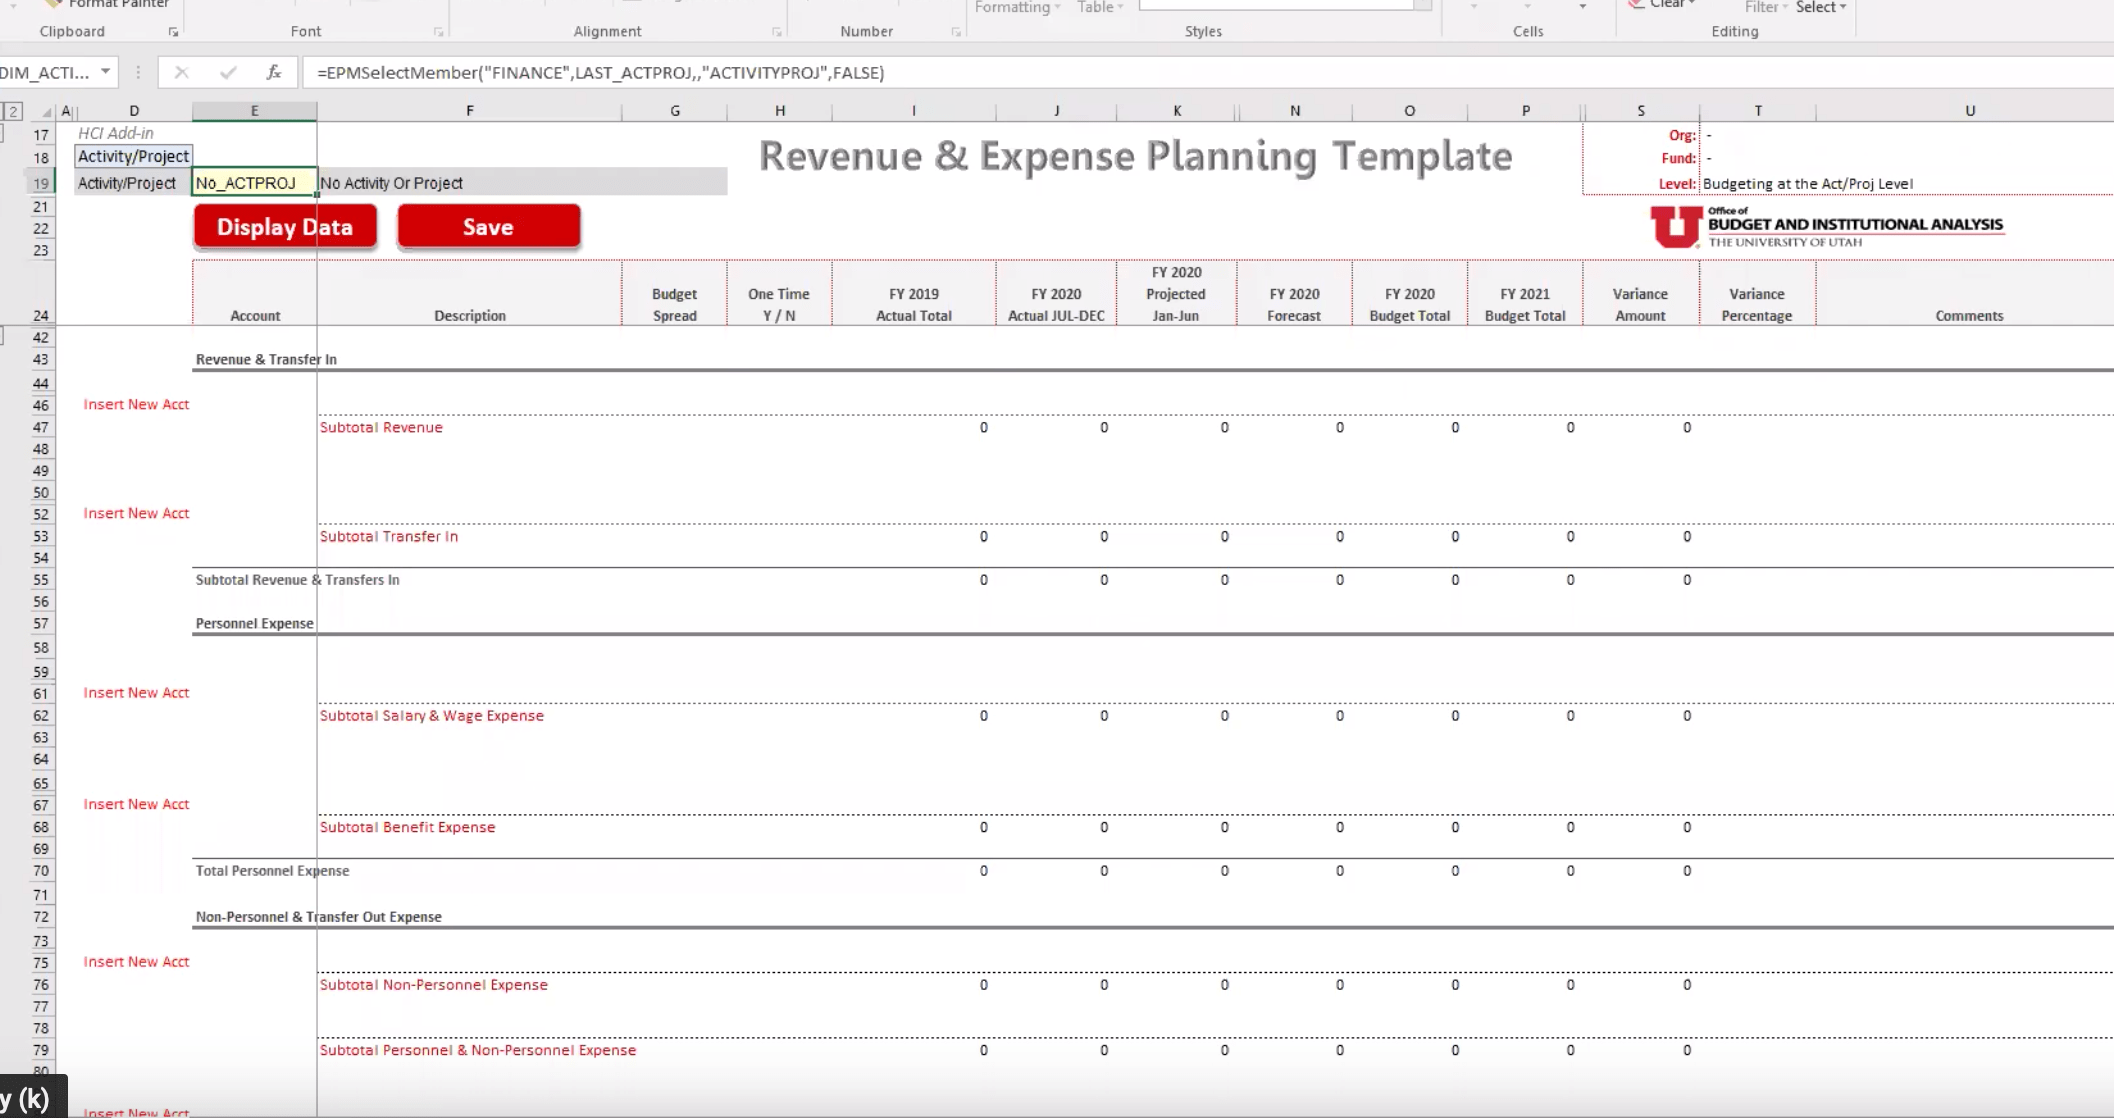The image size is (2114, 1118).
Task: Select column F header
Action: 469,111
